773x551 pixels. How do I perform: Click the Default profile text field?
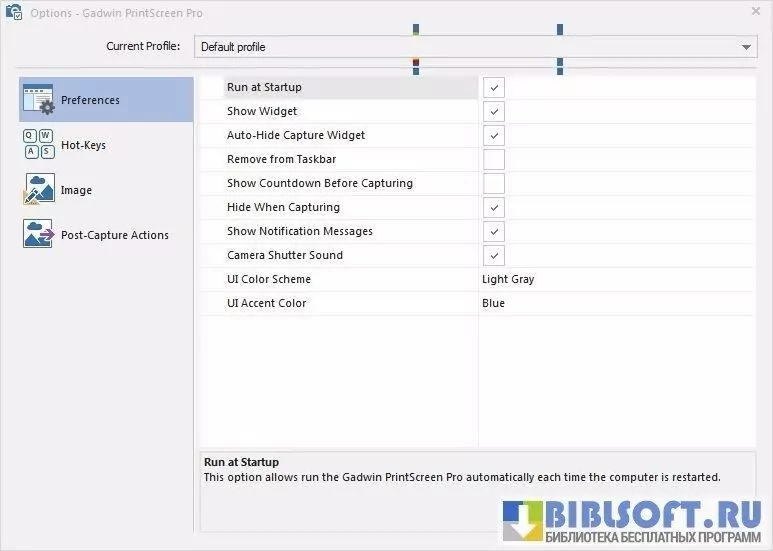tap(460, 47)
